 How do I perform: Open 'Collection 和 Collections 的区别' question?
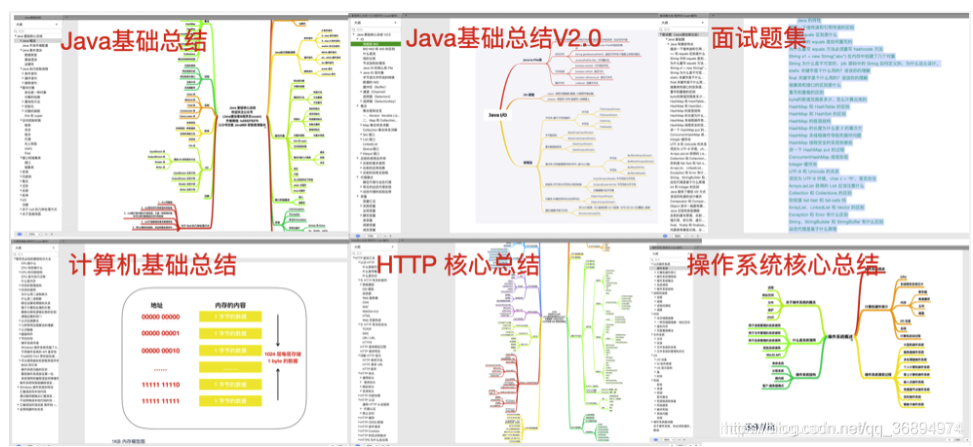click(820, 192)
